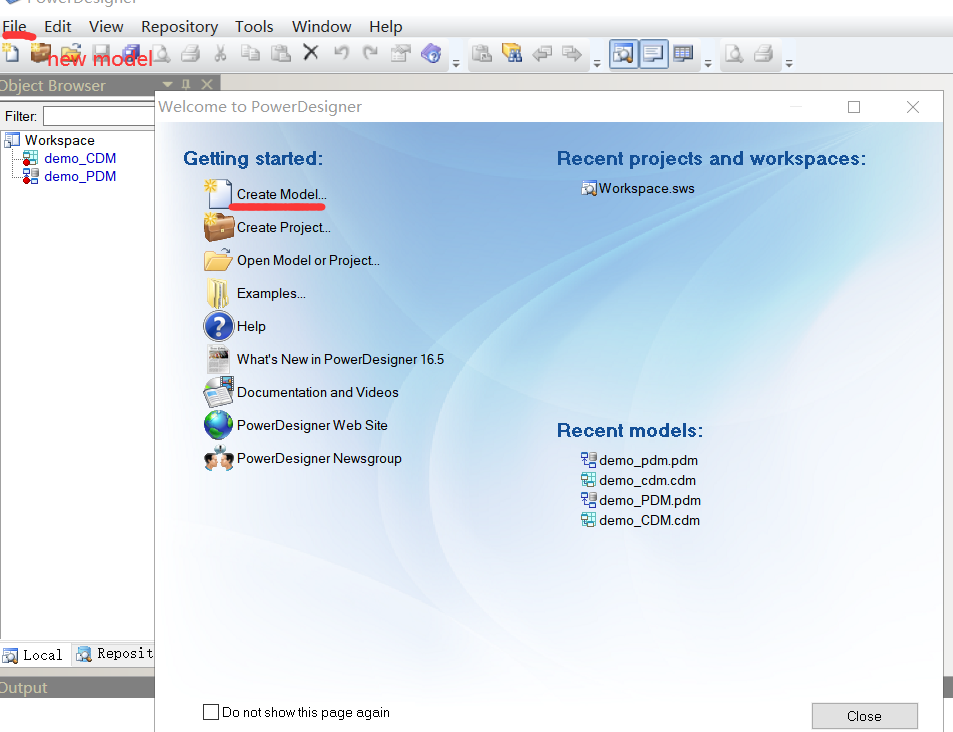Click the blue question mark Help icon
953x732 pixels.
click(x=218, y=326)
